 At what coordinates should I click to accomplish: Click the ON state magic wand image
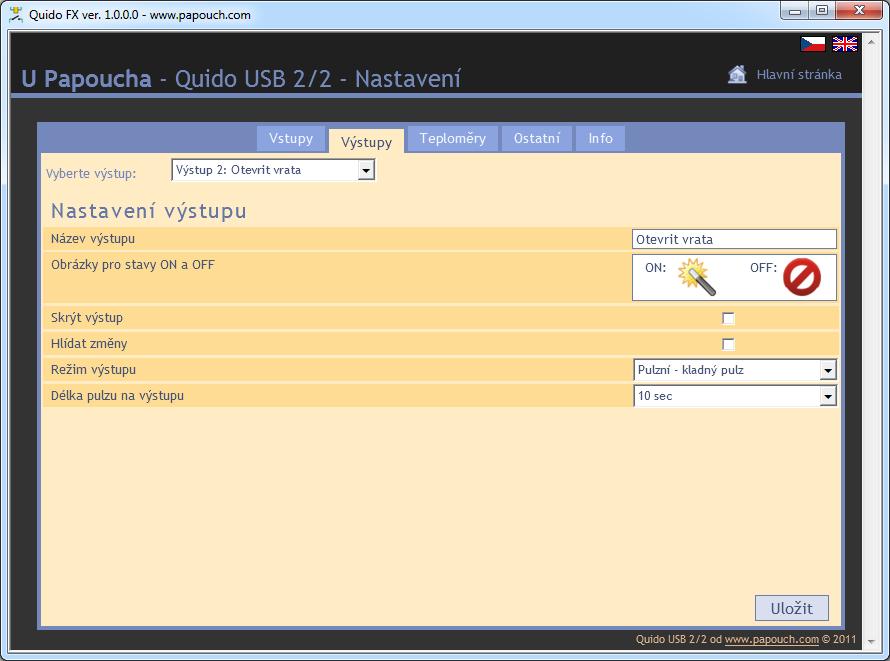click(x=696, y=277)
